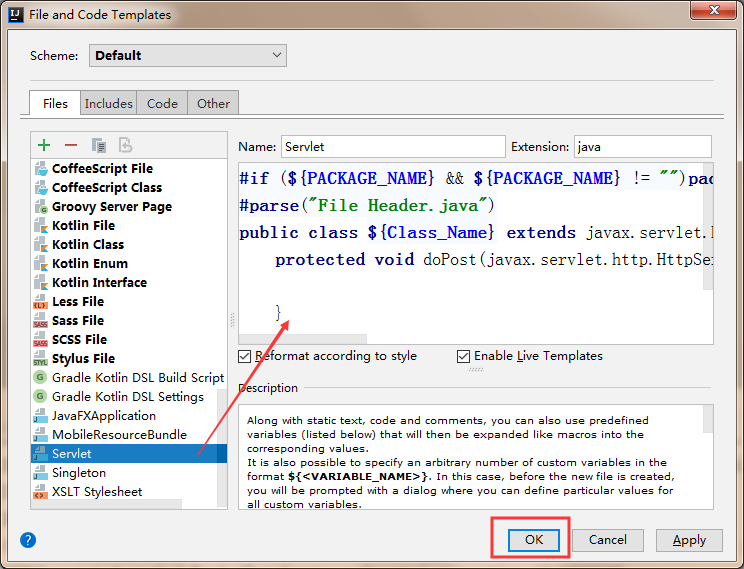Select the JavaFXApplication label
The image size is (744, 569).
tap(104, 416)
